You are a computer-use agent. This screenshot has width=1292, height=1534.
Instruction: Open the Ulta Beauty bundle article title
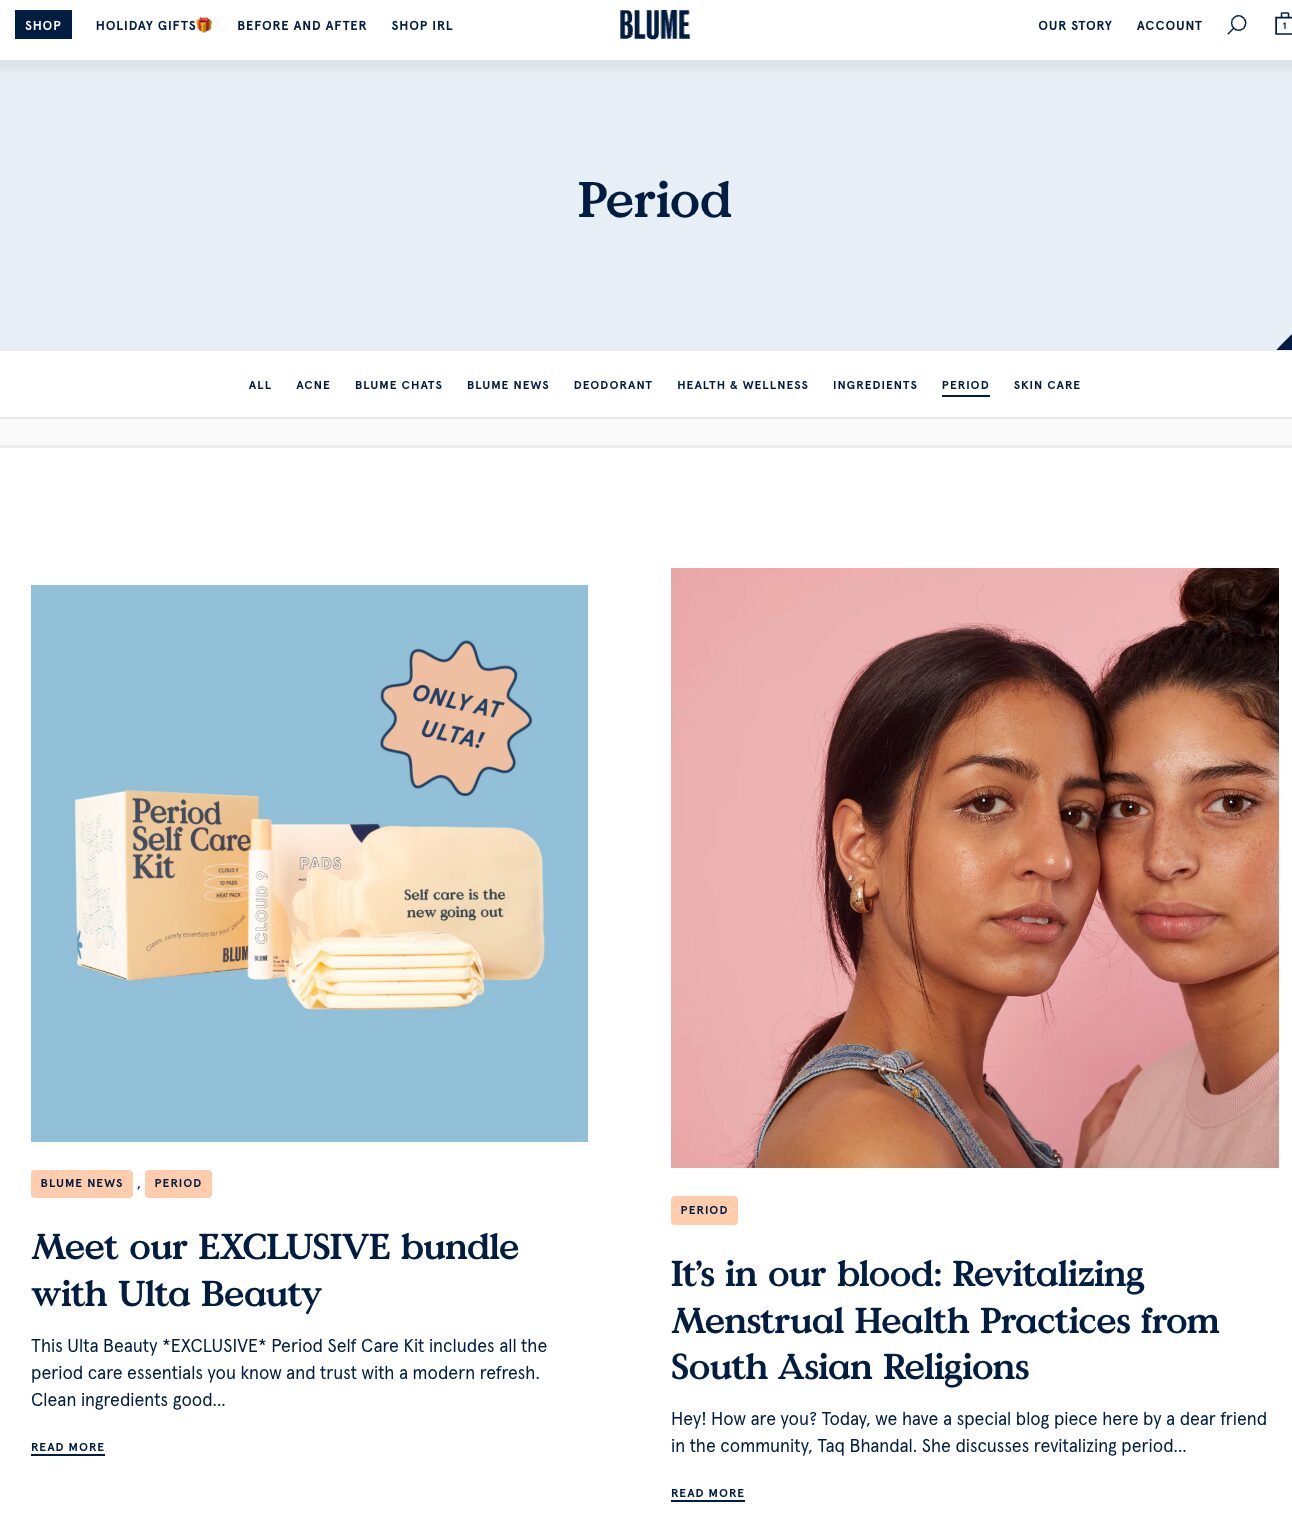pos(275,1270)
